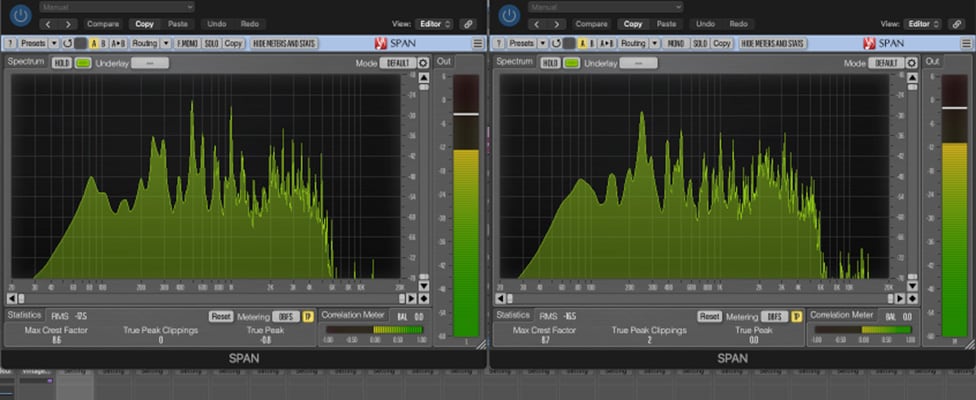The image size is (976, 400).
Task: Toggle SOLO in right SPAN toolbar
Action: click(700, 44)
